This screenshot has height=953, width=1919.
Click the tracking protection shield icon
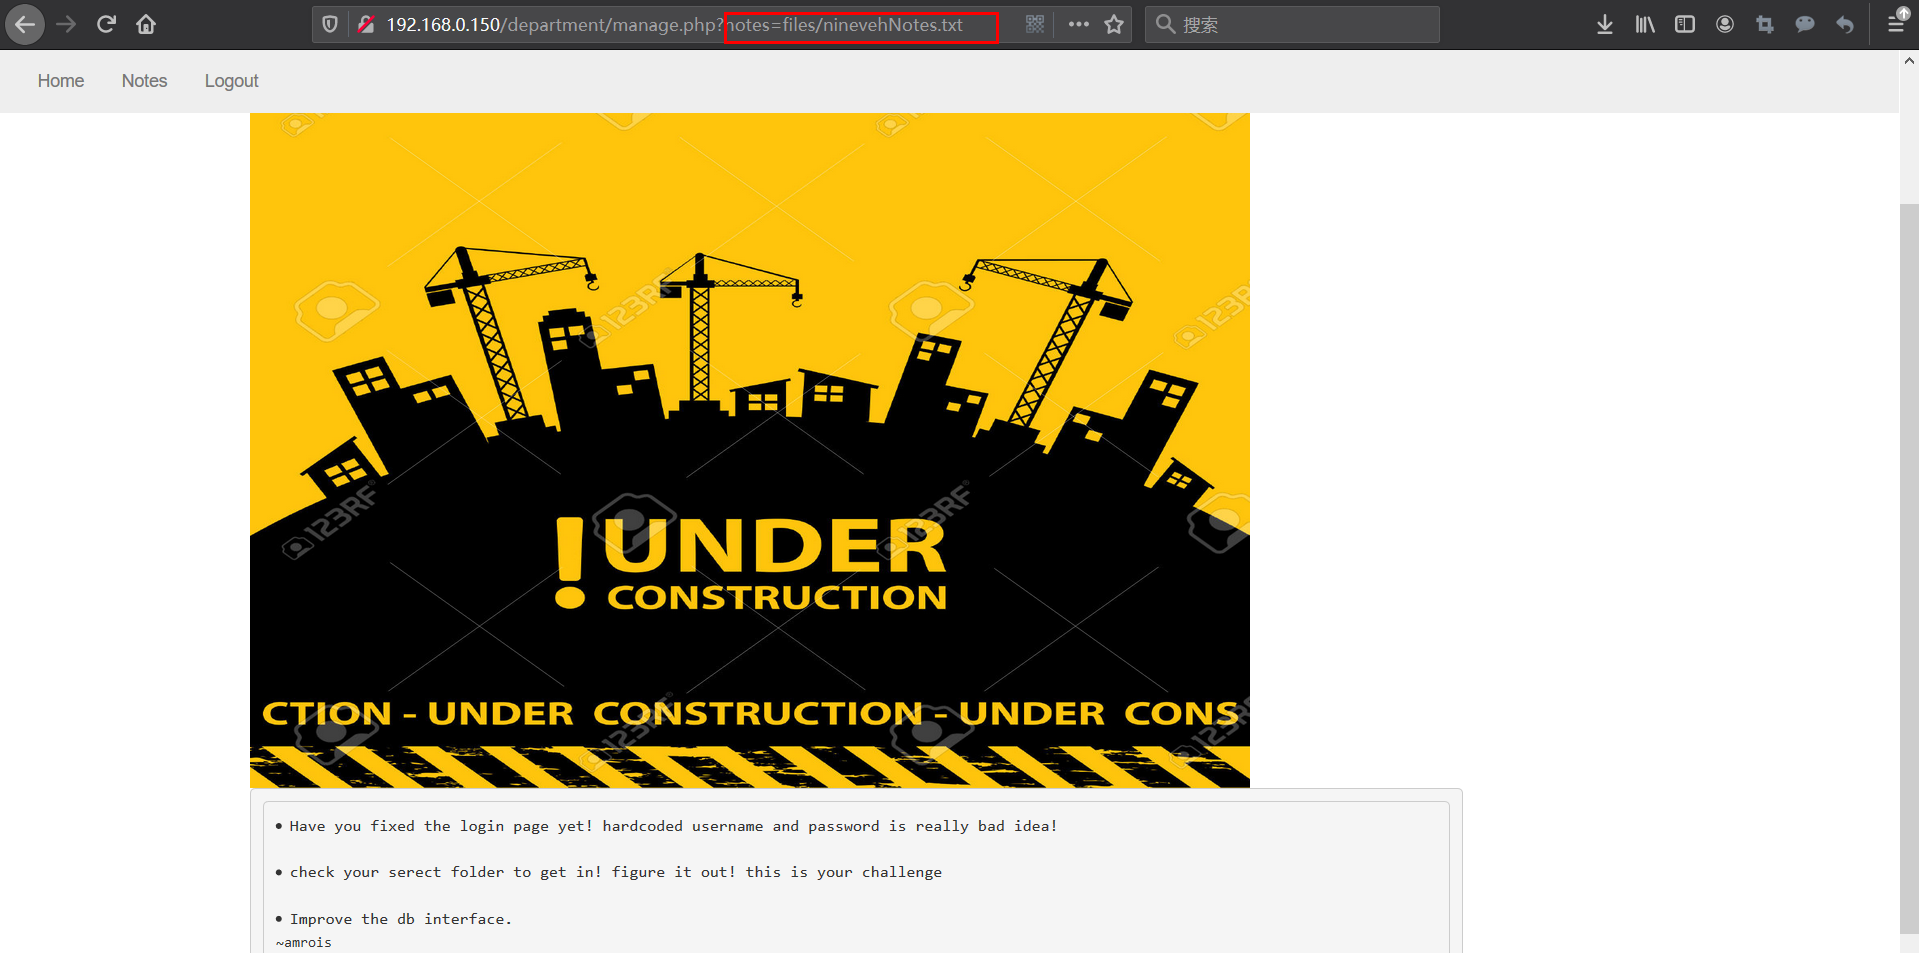[x=330, y=24]
